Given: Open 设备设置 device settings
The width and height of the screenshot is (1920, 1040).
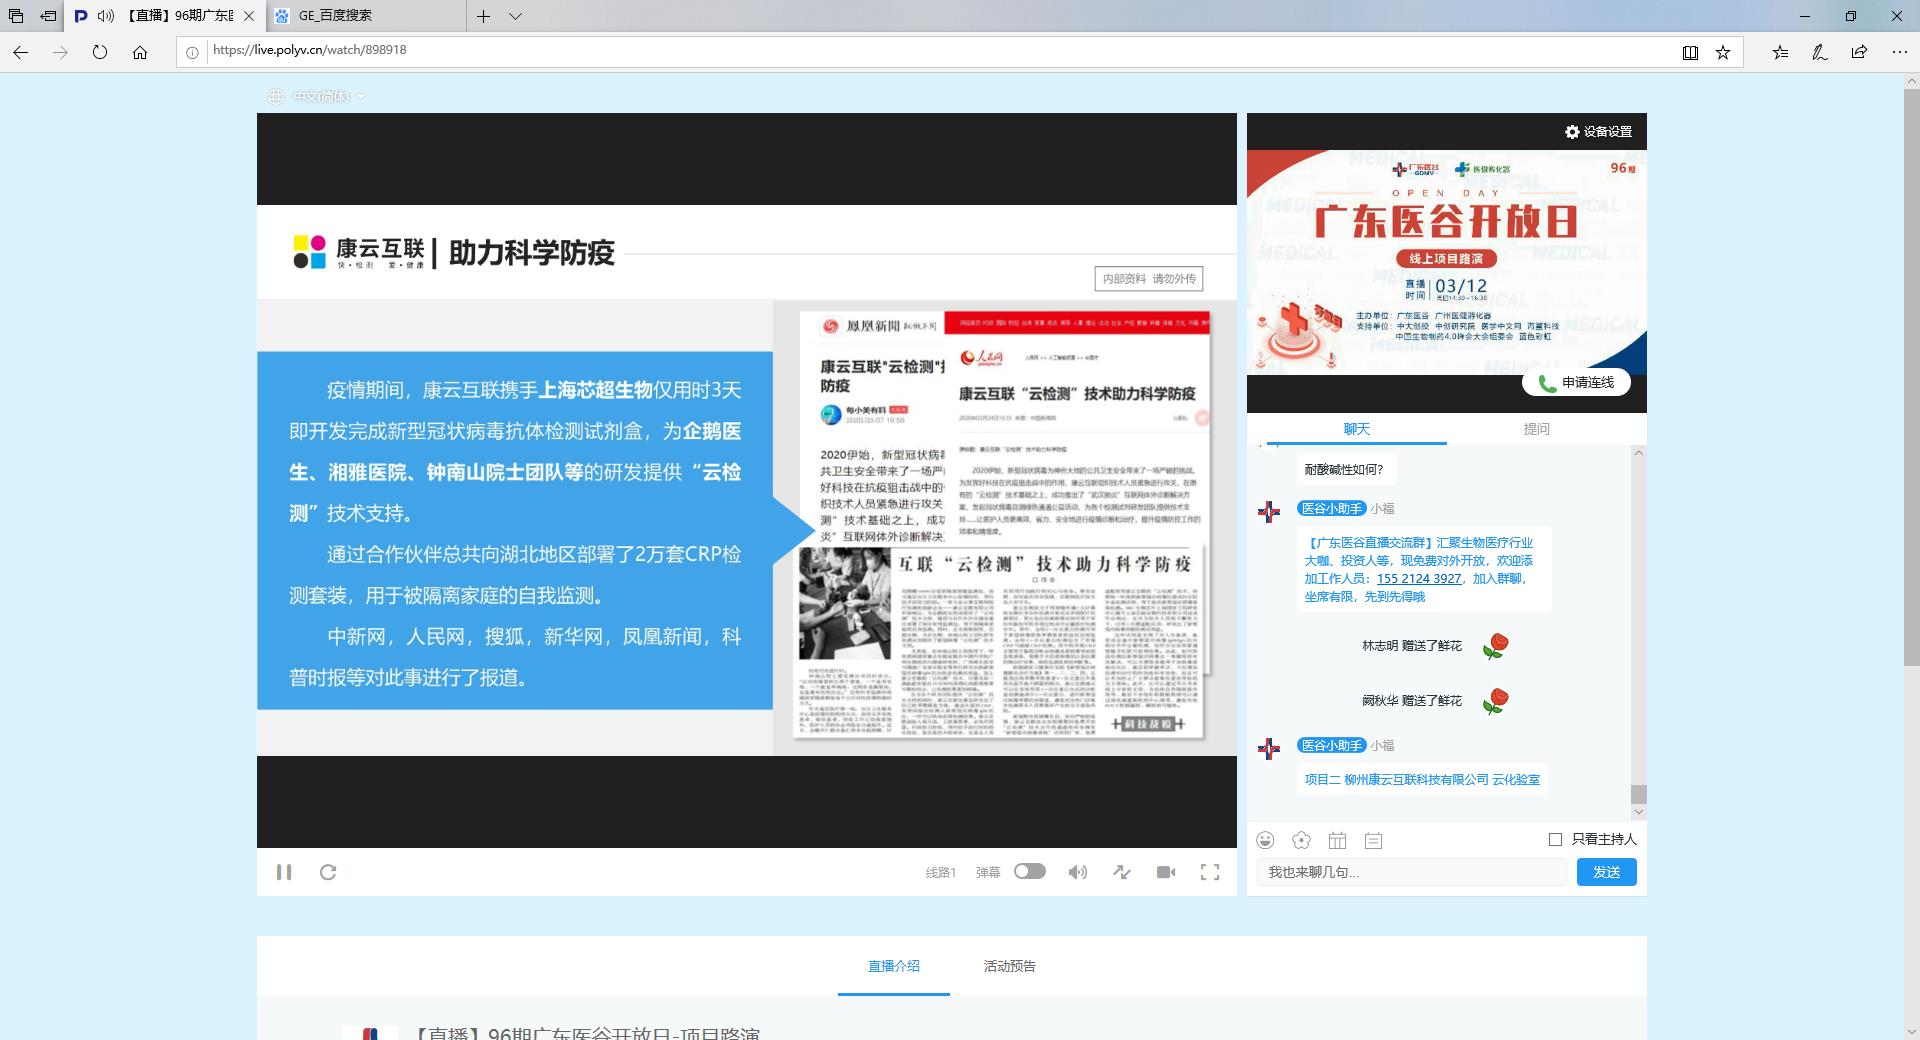Looking at the screenshot, I should (x=1598, y=132).
